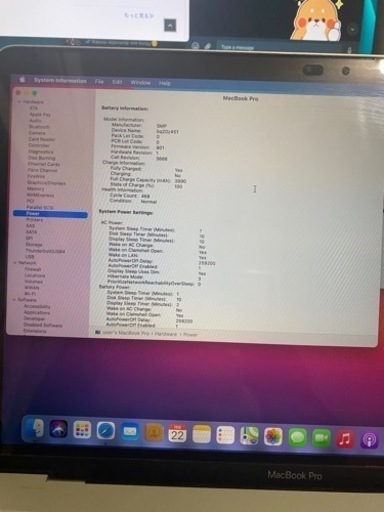384x512 pixels.
Task: Select Fibre Channel in the sidebar
Action: coord(42,170)
